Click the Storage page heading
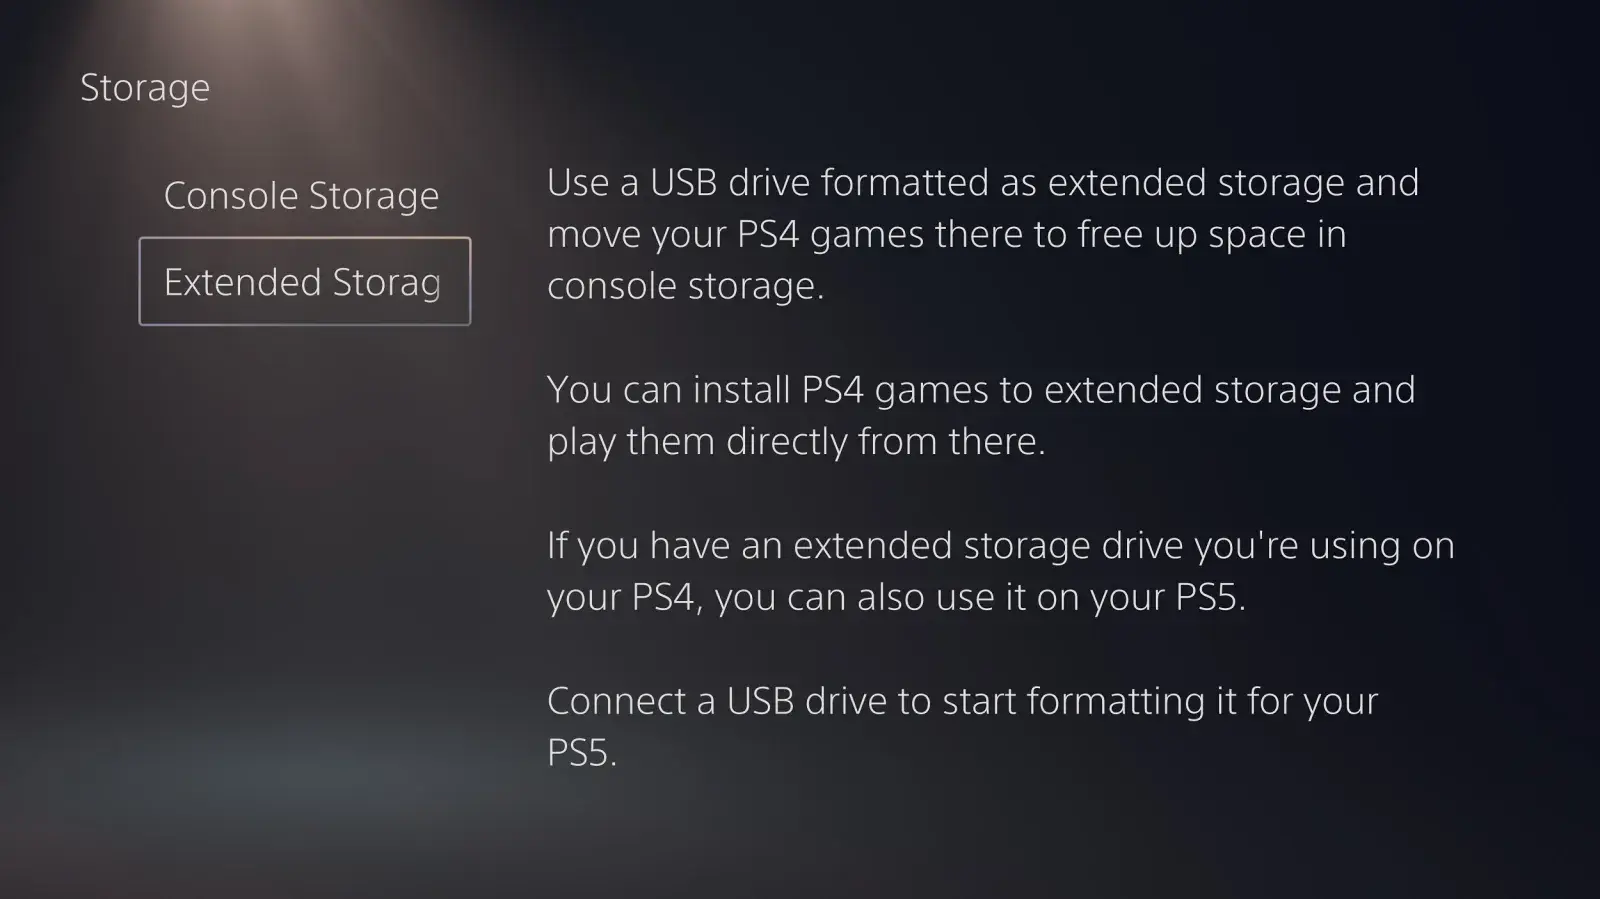This screenshot has height=899, width=1600. coord(145,88)
